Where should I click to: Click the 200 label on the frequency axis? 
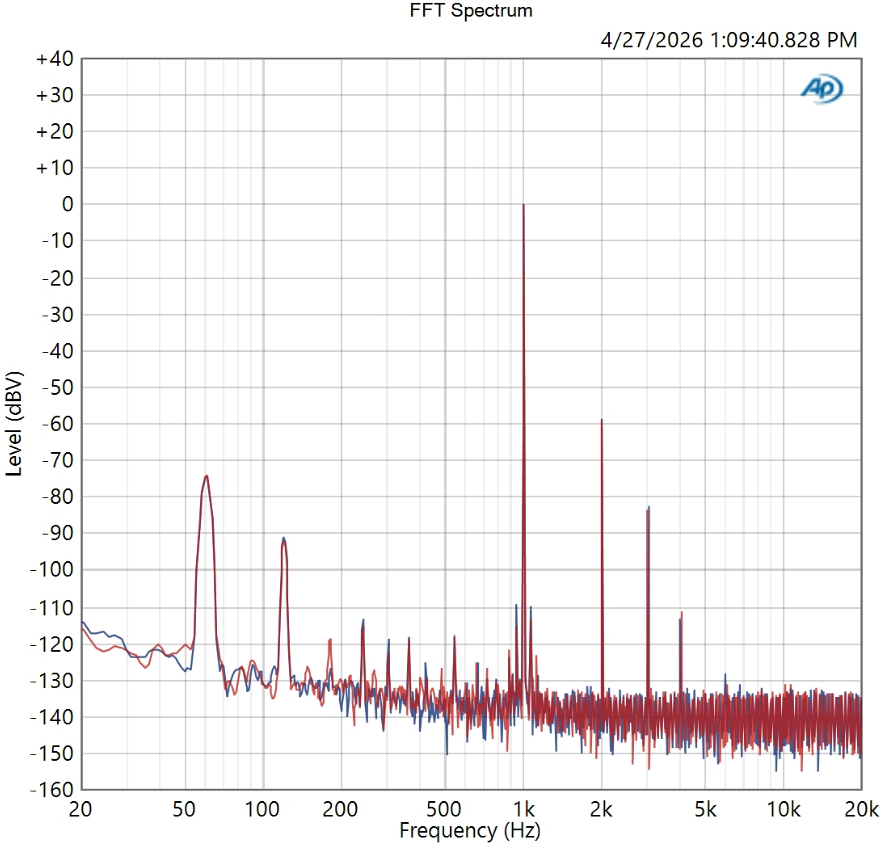(x=340, y=809)
